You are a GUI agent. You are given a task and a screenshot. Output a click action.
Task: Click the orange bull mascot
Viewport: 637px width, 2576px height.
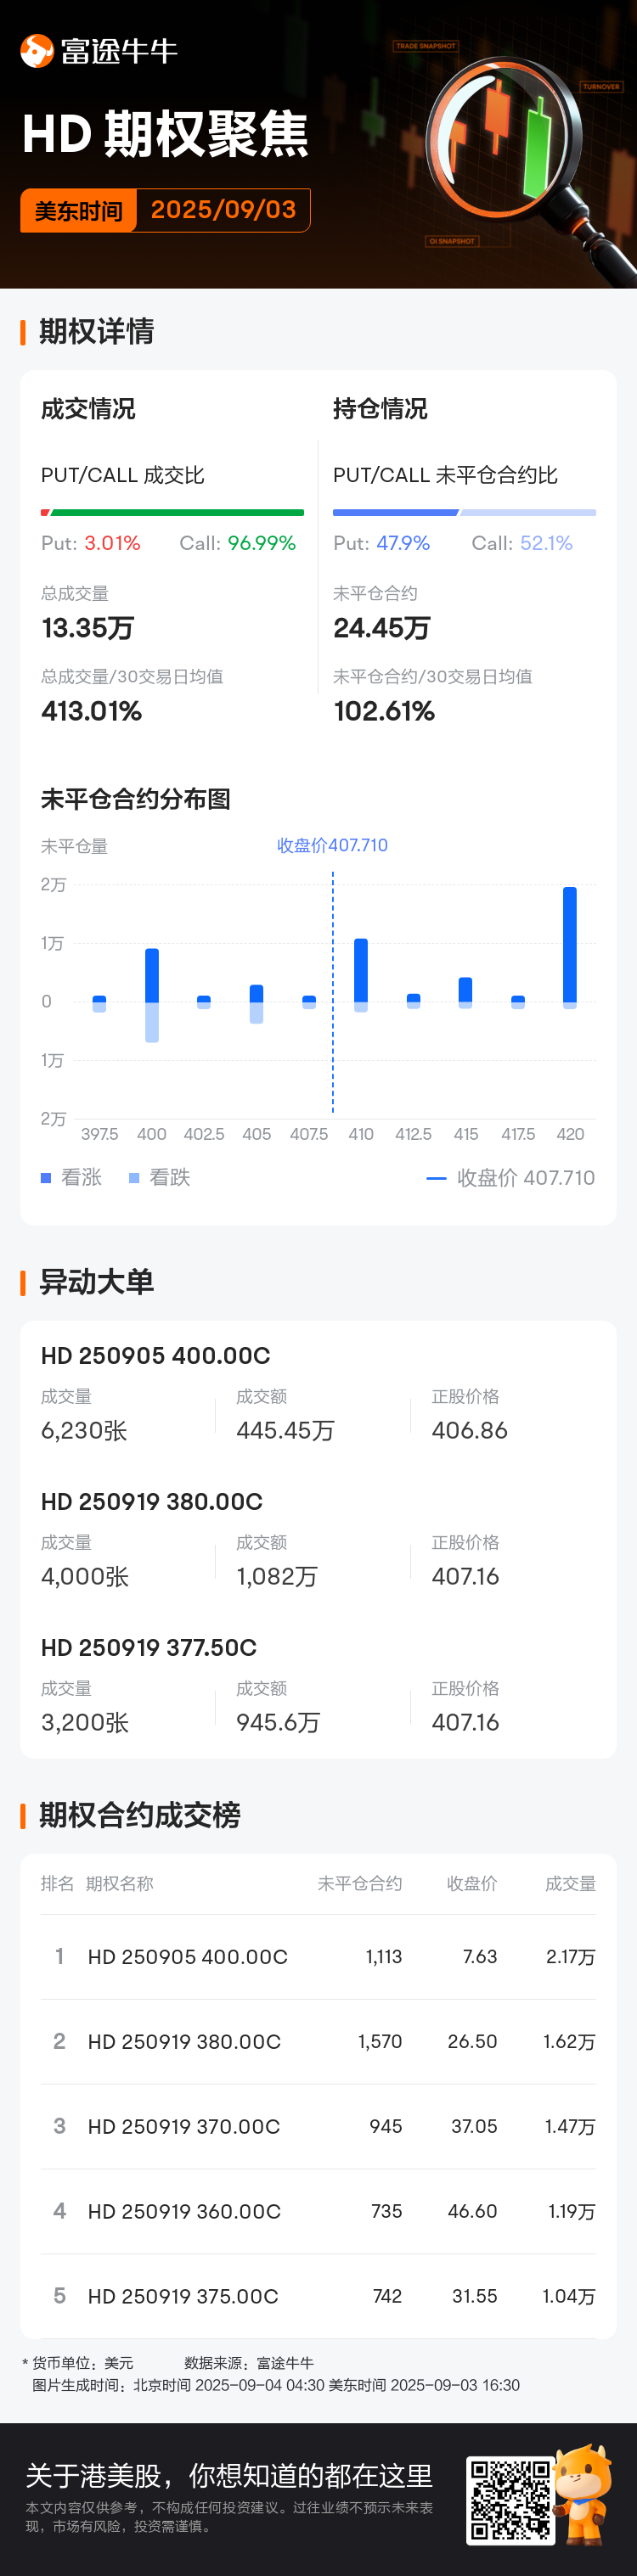[583, 2495]
